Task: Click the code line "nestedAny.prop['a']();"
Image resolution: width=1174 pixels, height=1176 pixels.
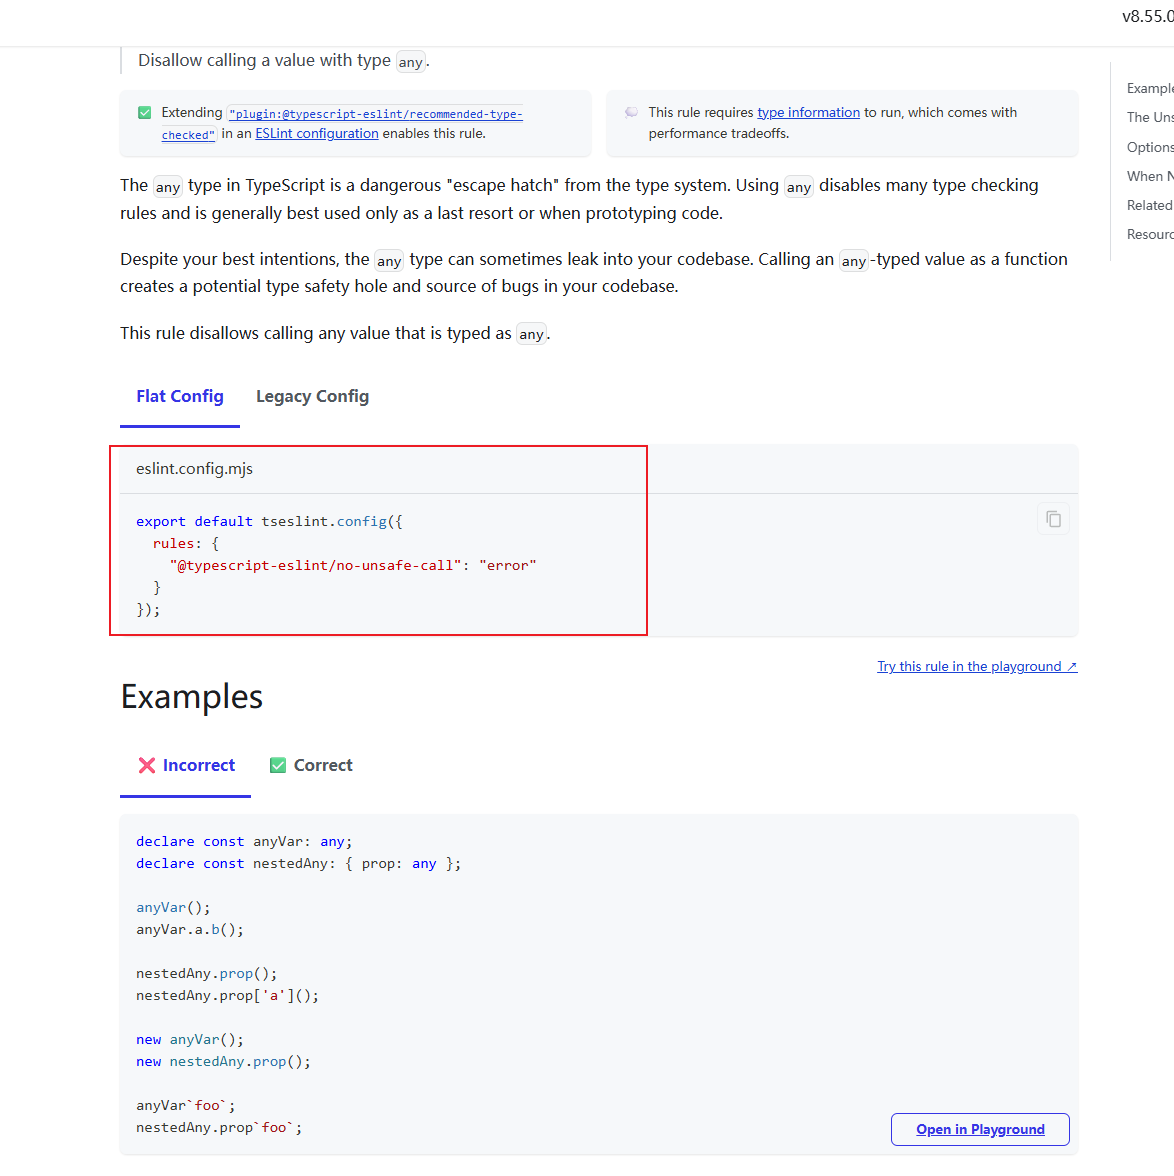Action: coord(227,995)
